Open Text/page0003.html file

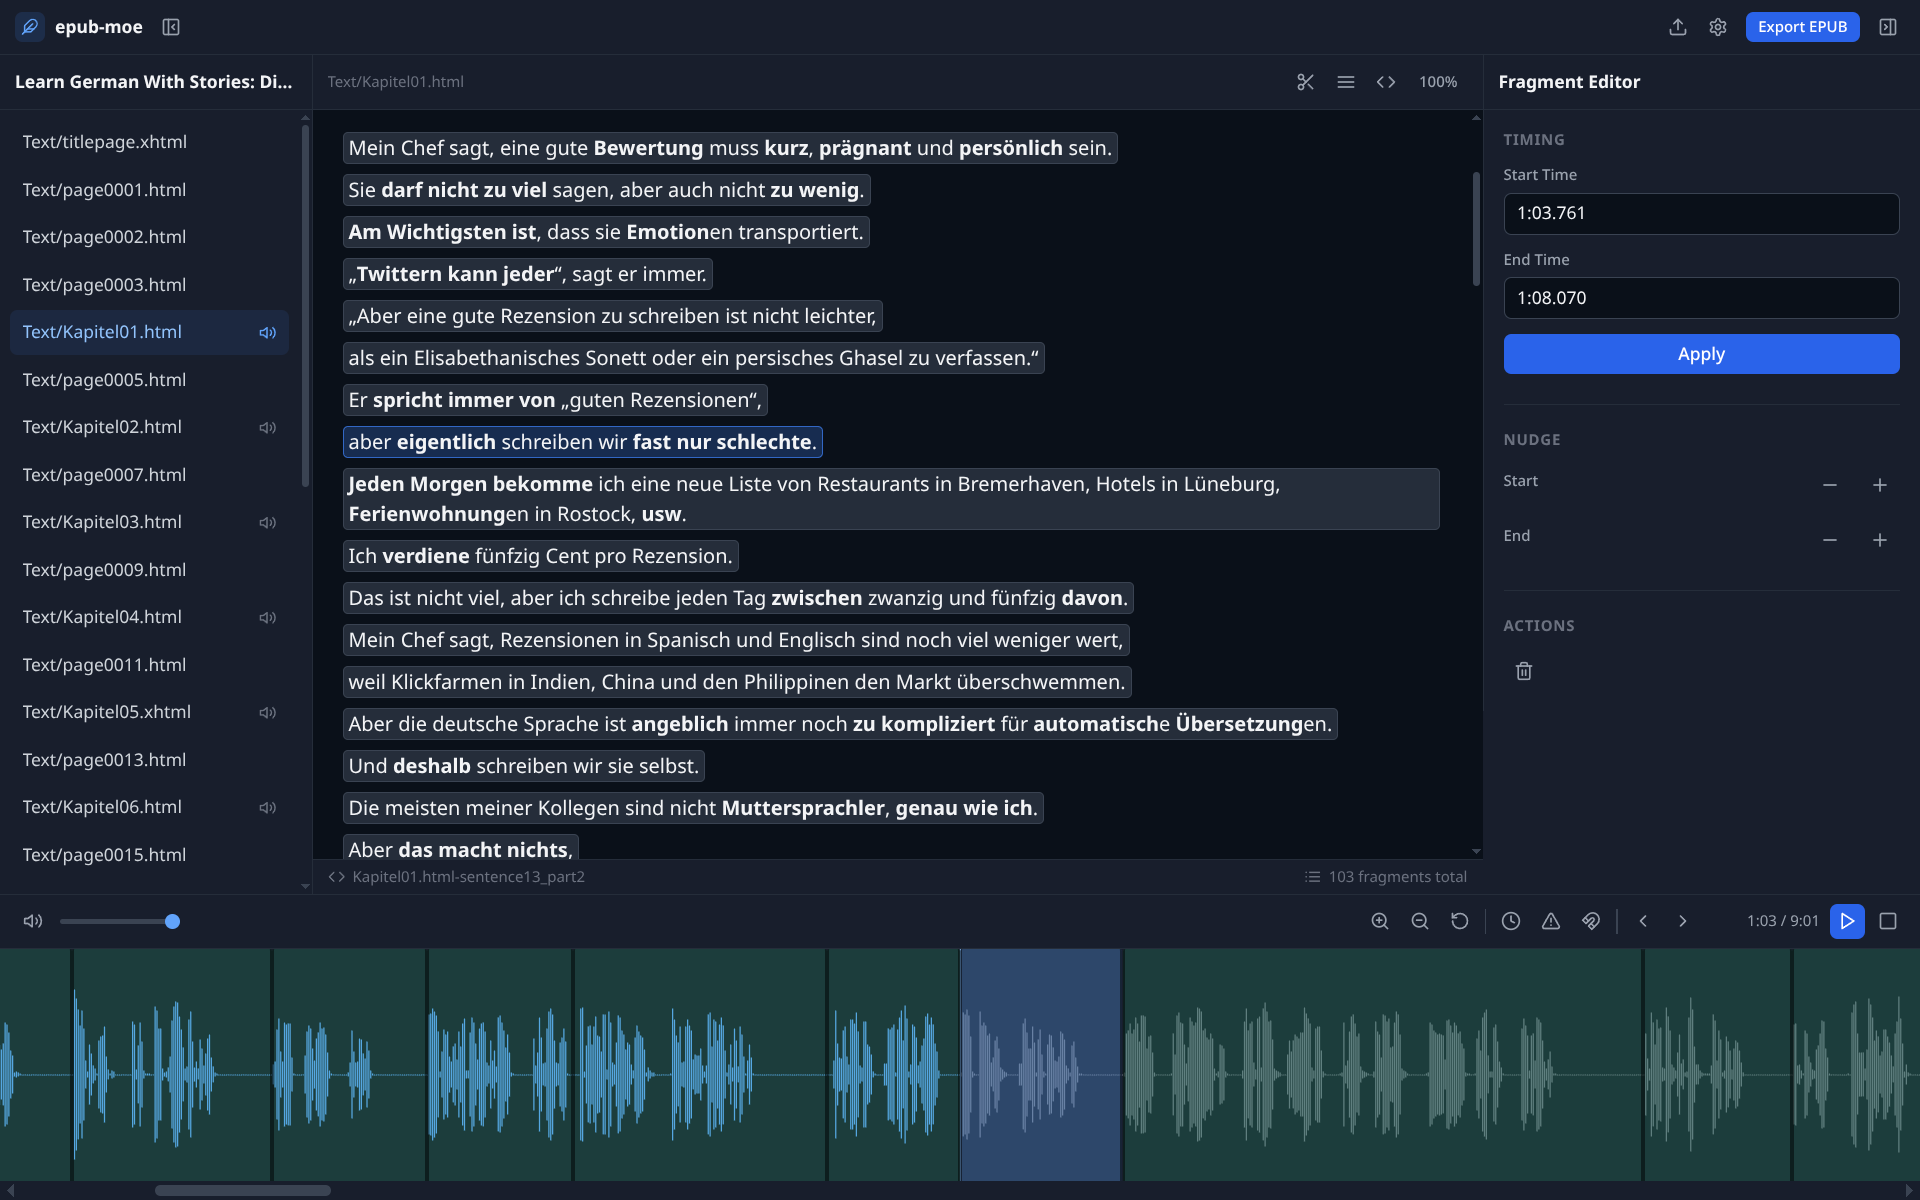click(150, 285)
